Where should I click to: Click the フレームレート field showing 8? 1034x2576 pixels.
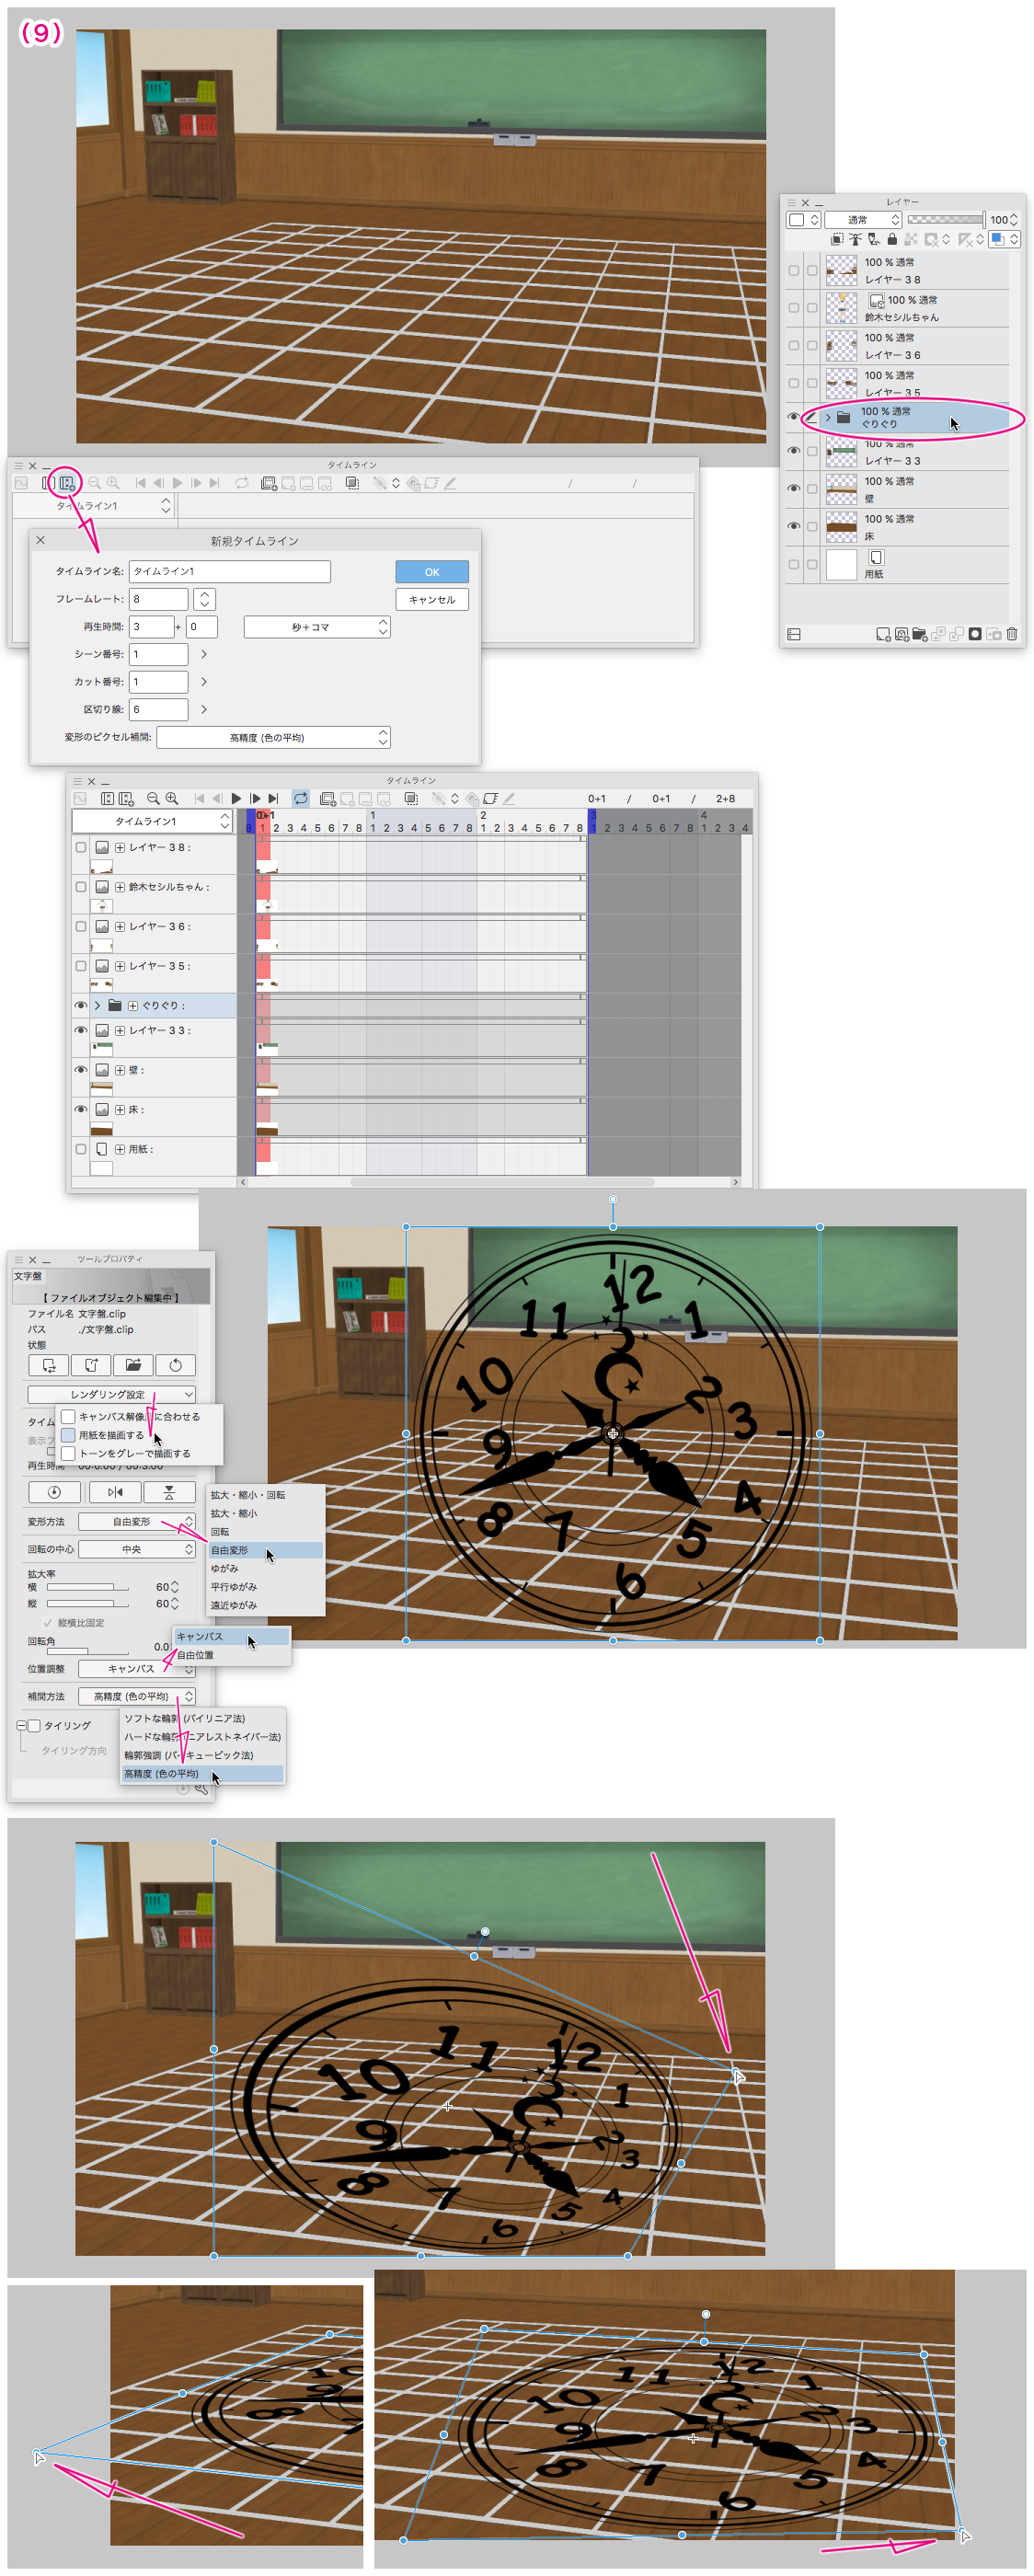point(159,599)
